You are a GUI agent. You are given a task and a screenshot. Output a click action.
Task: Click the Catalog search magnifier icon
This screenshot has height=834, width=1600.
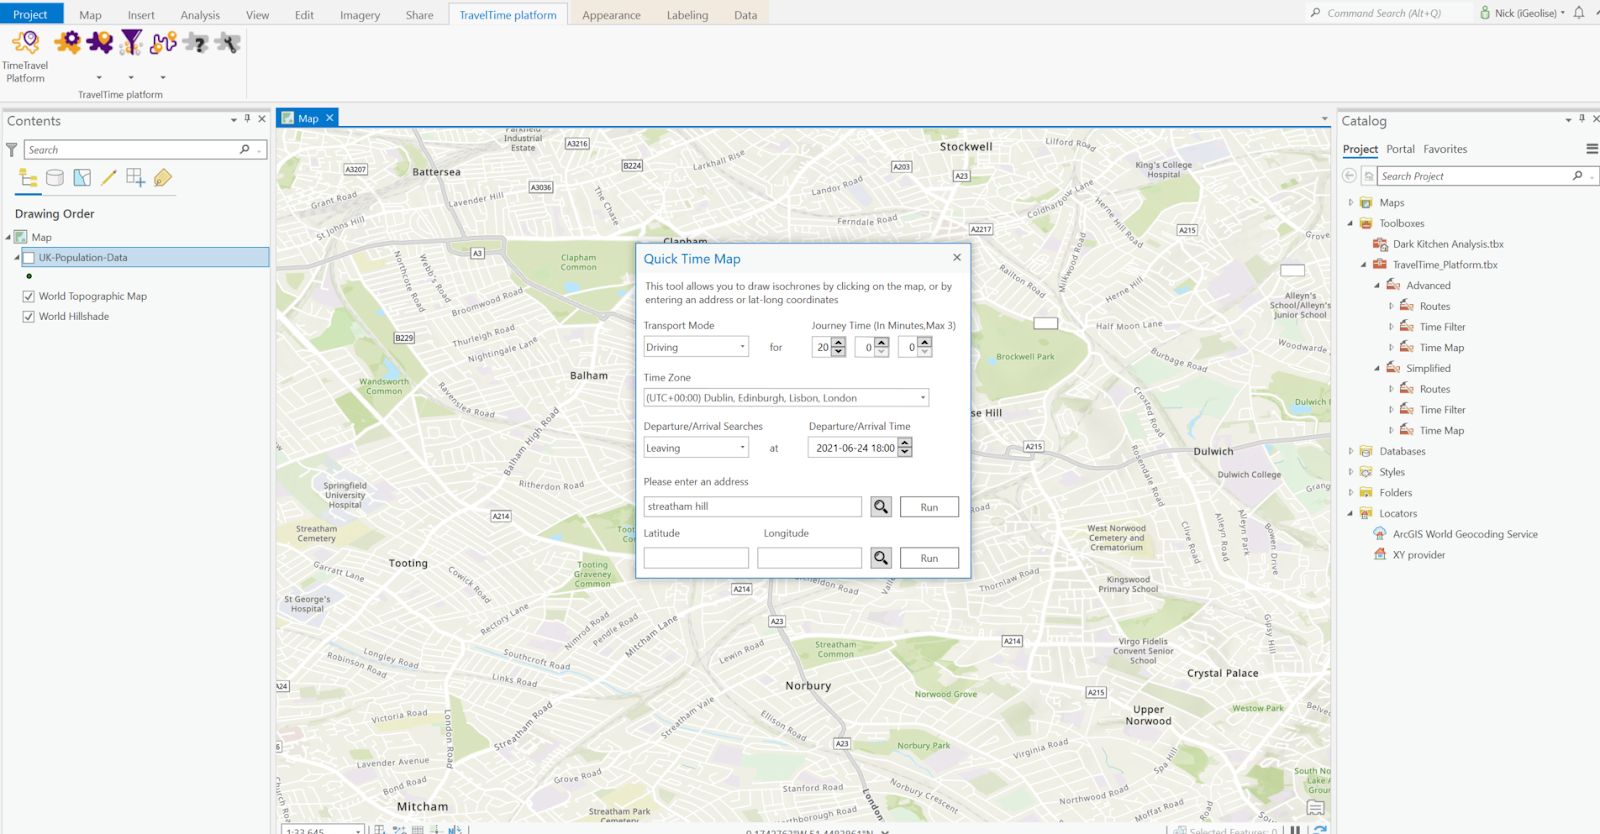1578,176
